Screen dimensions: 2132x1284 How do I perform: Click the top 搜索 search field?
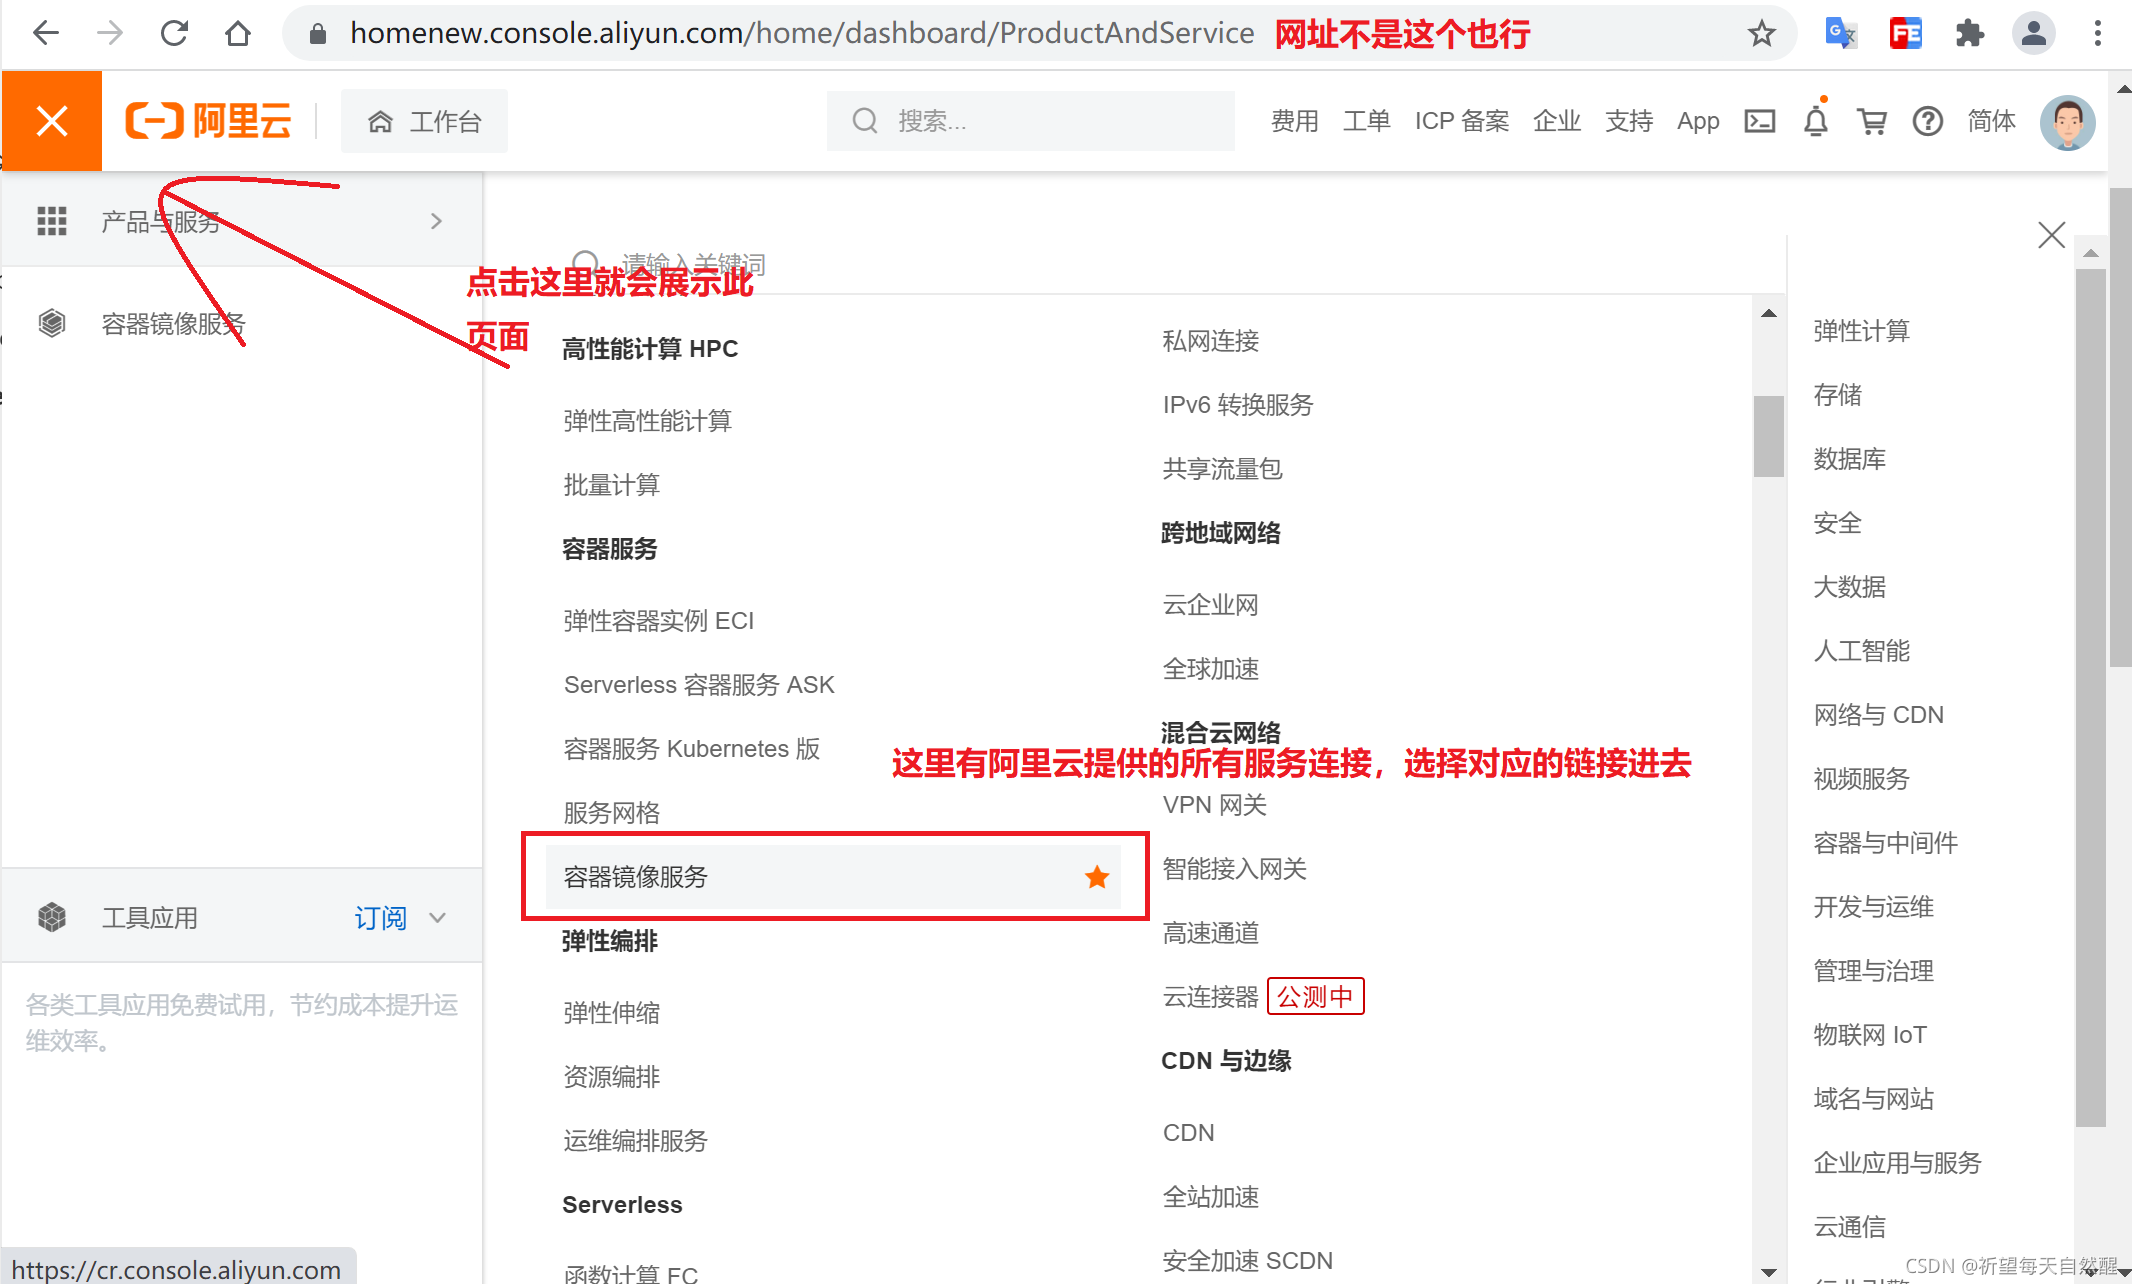click(1030, 121)
